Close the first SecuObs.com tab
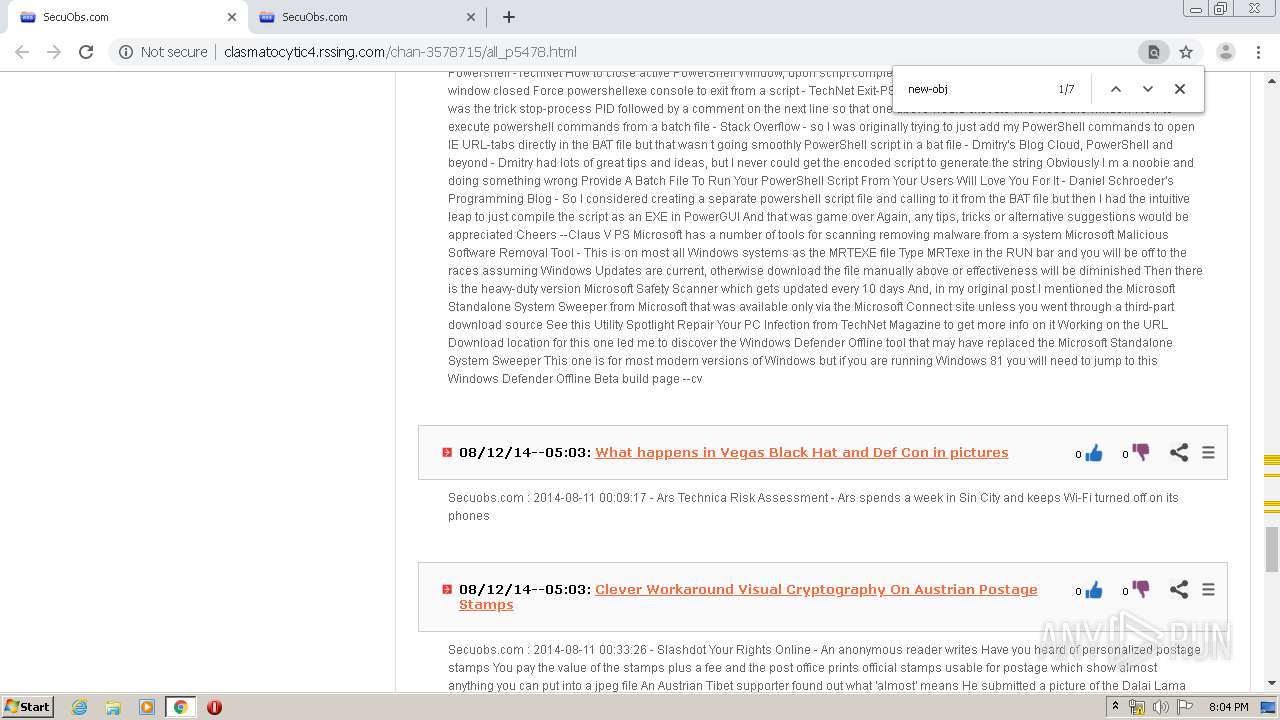The image size is (1280, 720). [232, 17]
